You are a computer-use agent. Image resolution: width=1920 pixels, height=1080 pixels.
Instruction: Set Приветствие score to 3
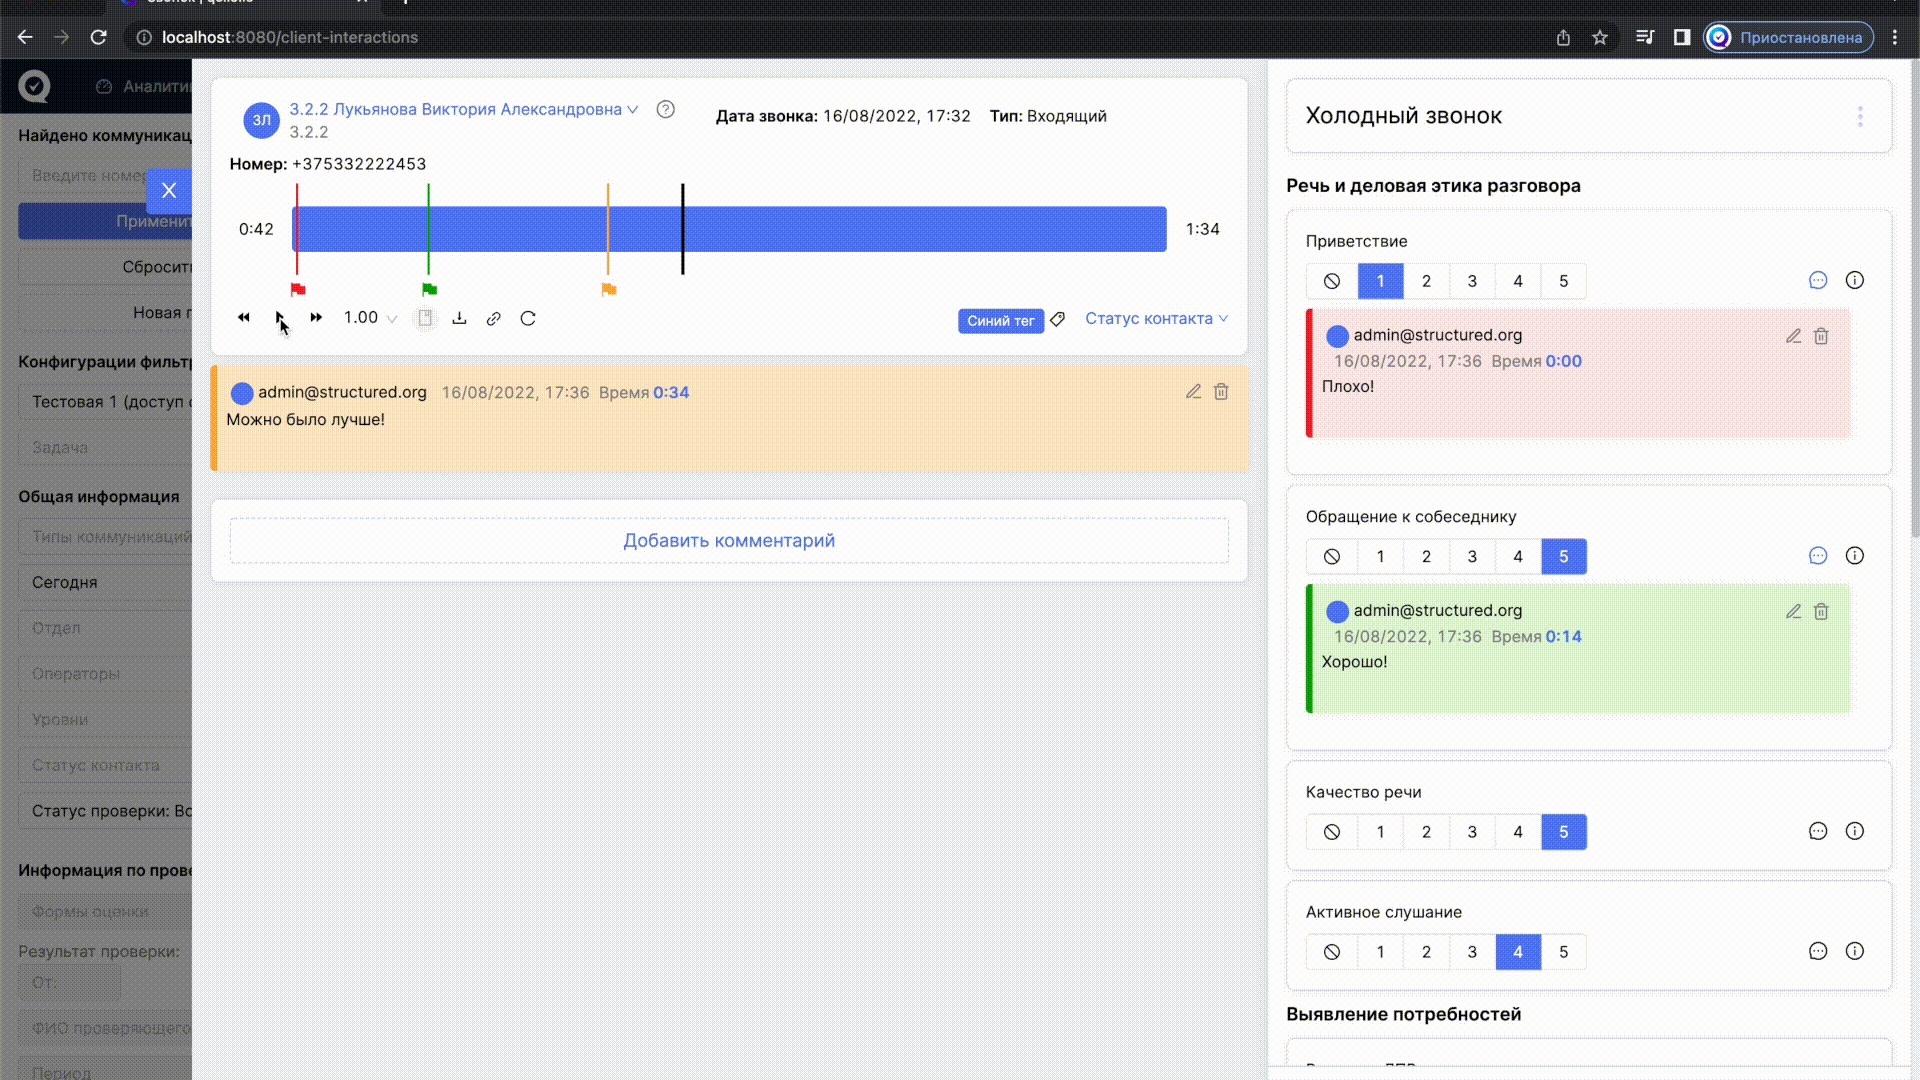(1472, 281)
